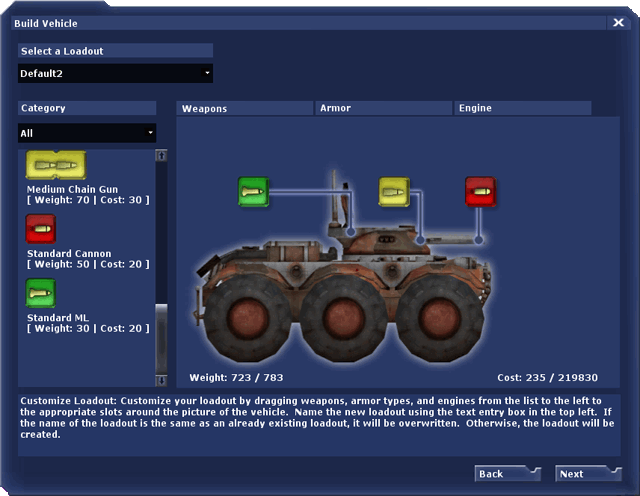Click the item list scrollbar thumb
640x496 pixels.
162,339
